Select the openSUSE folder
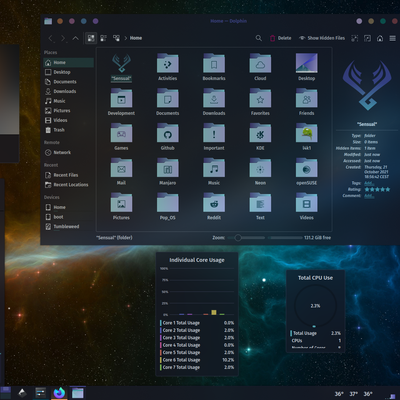 click(x=307, y=168)
